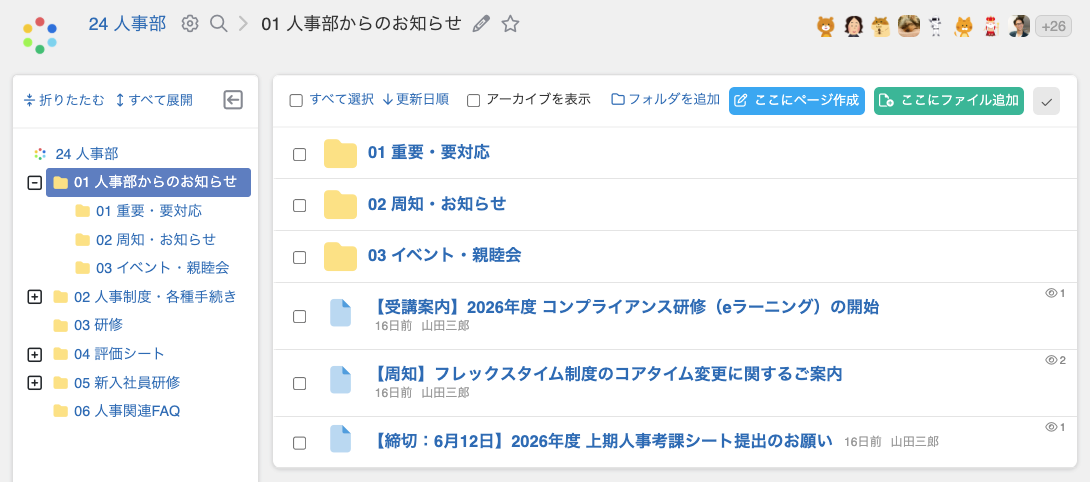Click view count eye icon on 【締切】 row
This screenshot has height=482, width=1090.
click(x=1051, y=427)
